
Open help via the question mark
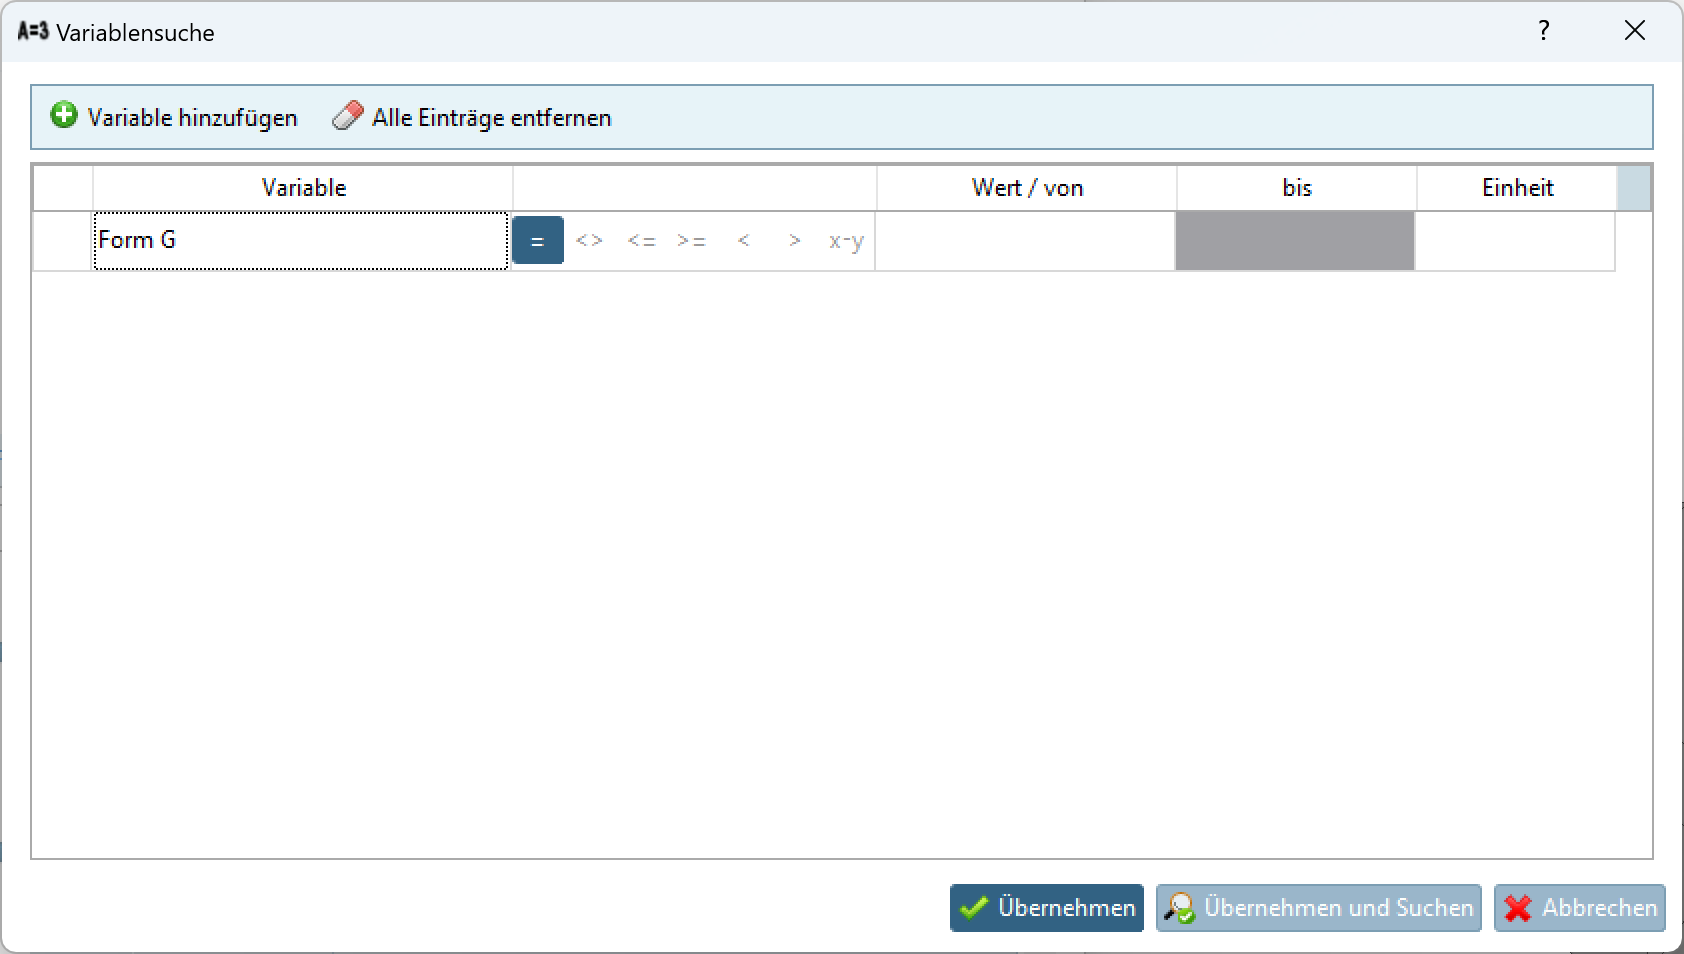click(1544, 31)
